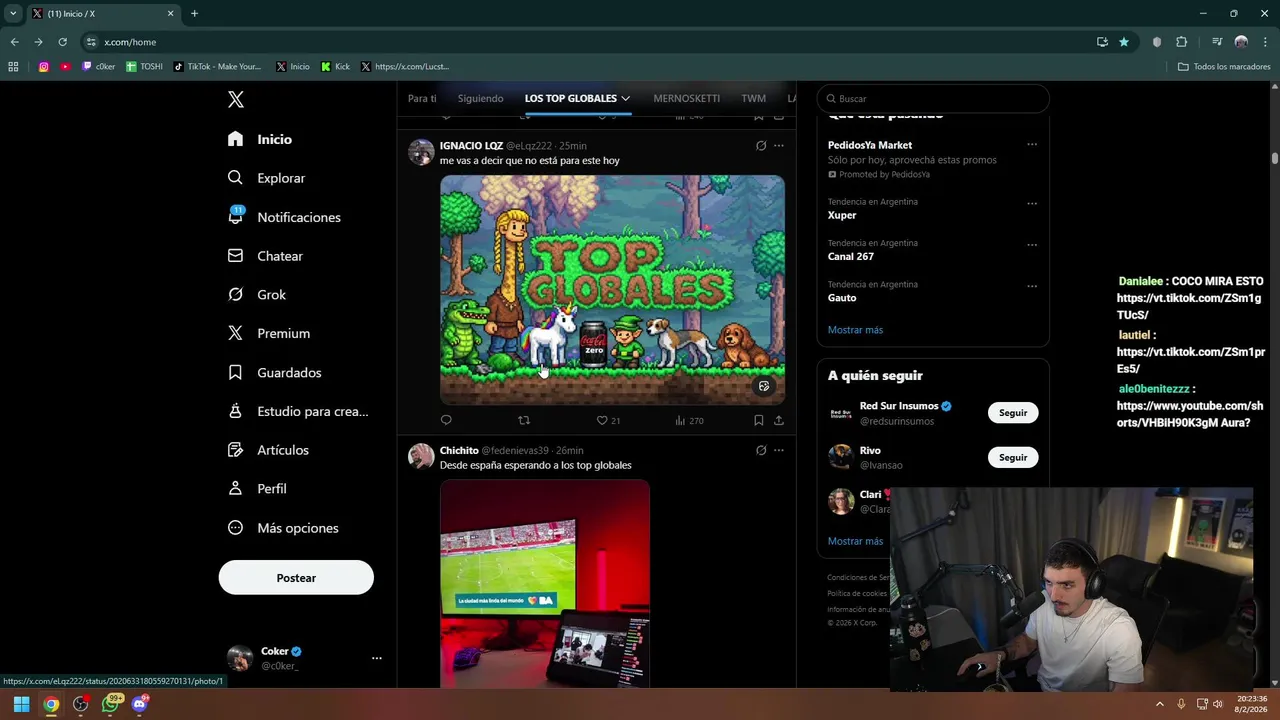Open Grok from sidebar

[x=257, y=295]
